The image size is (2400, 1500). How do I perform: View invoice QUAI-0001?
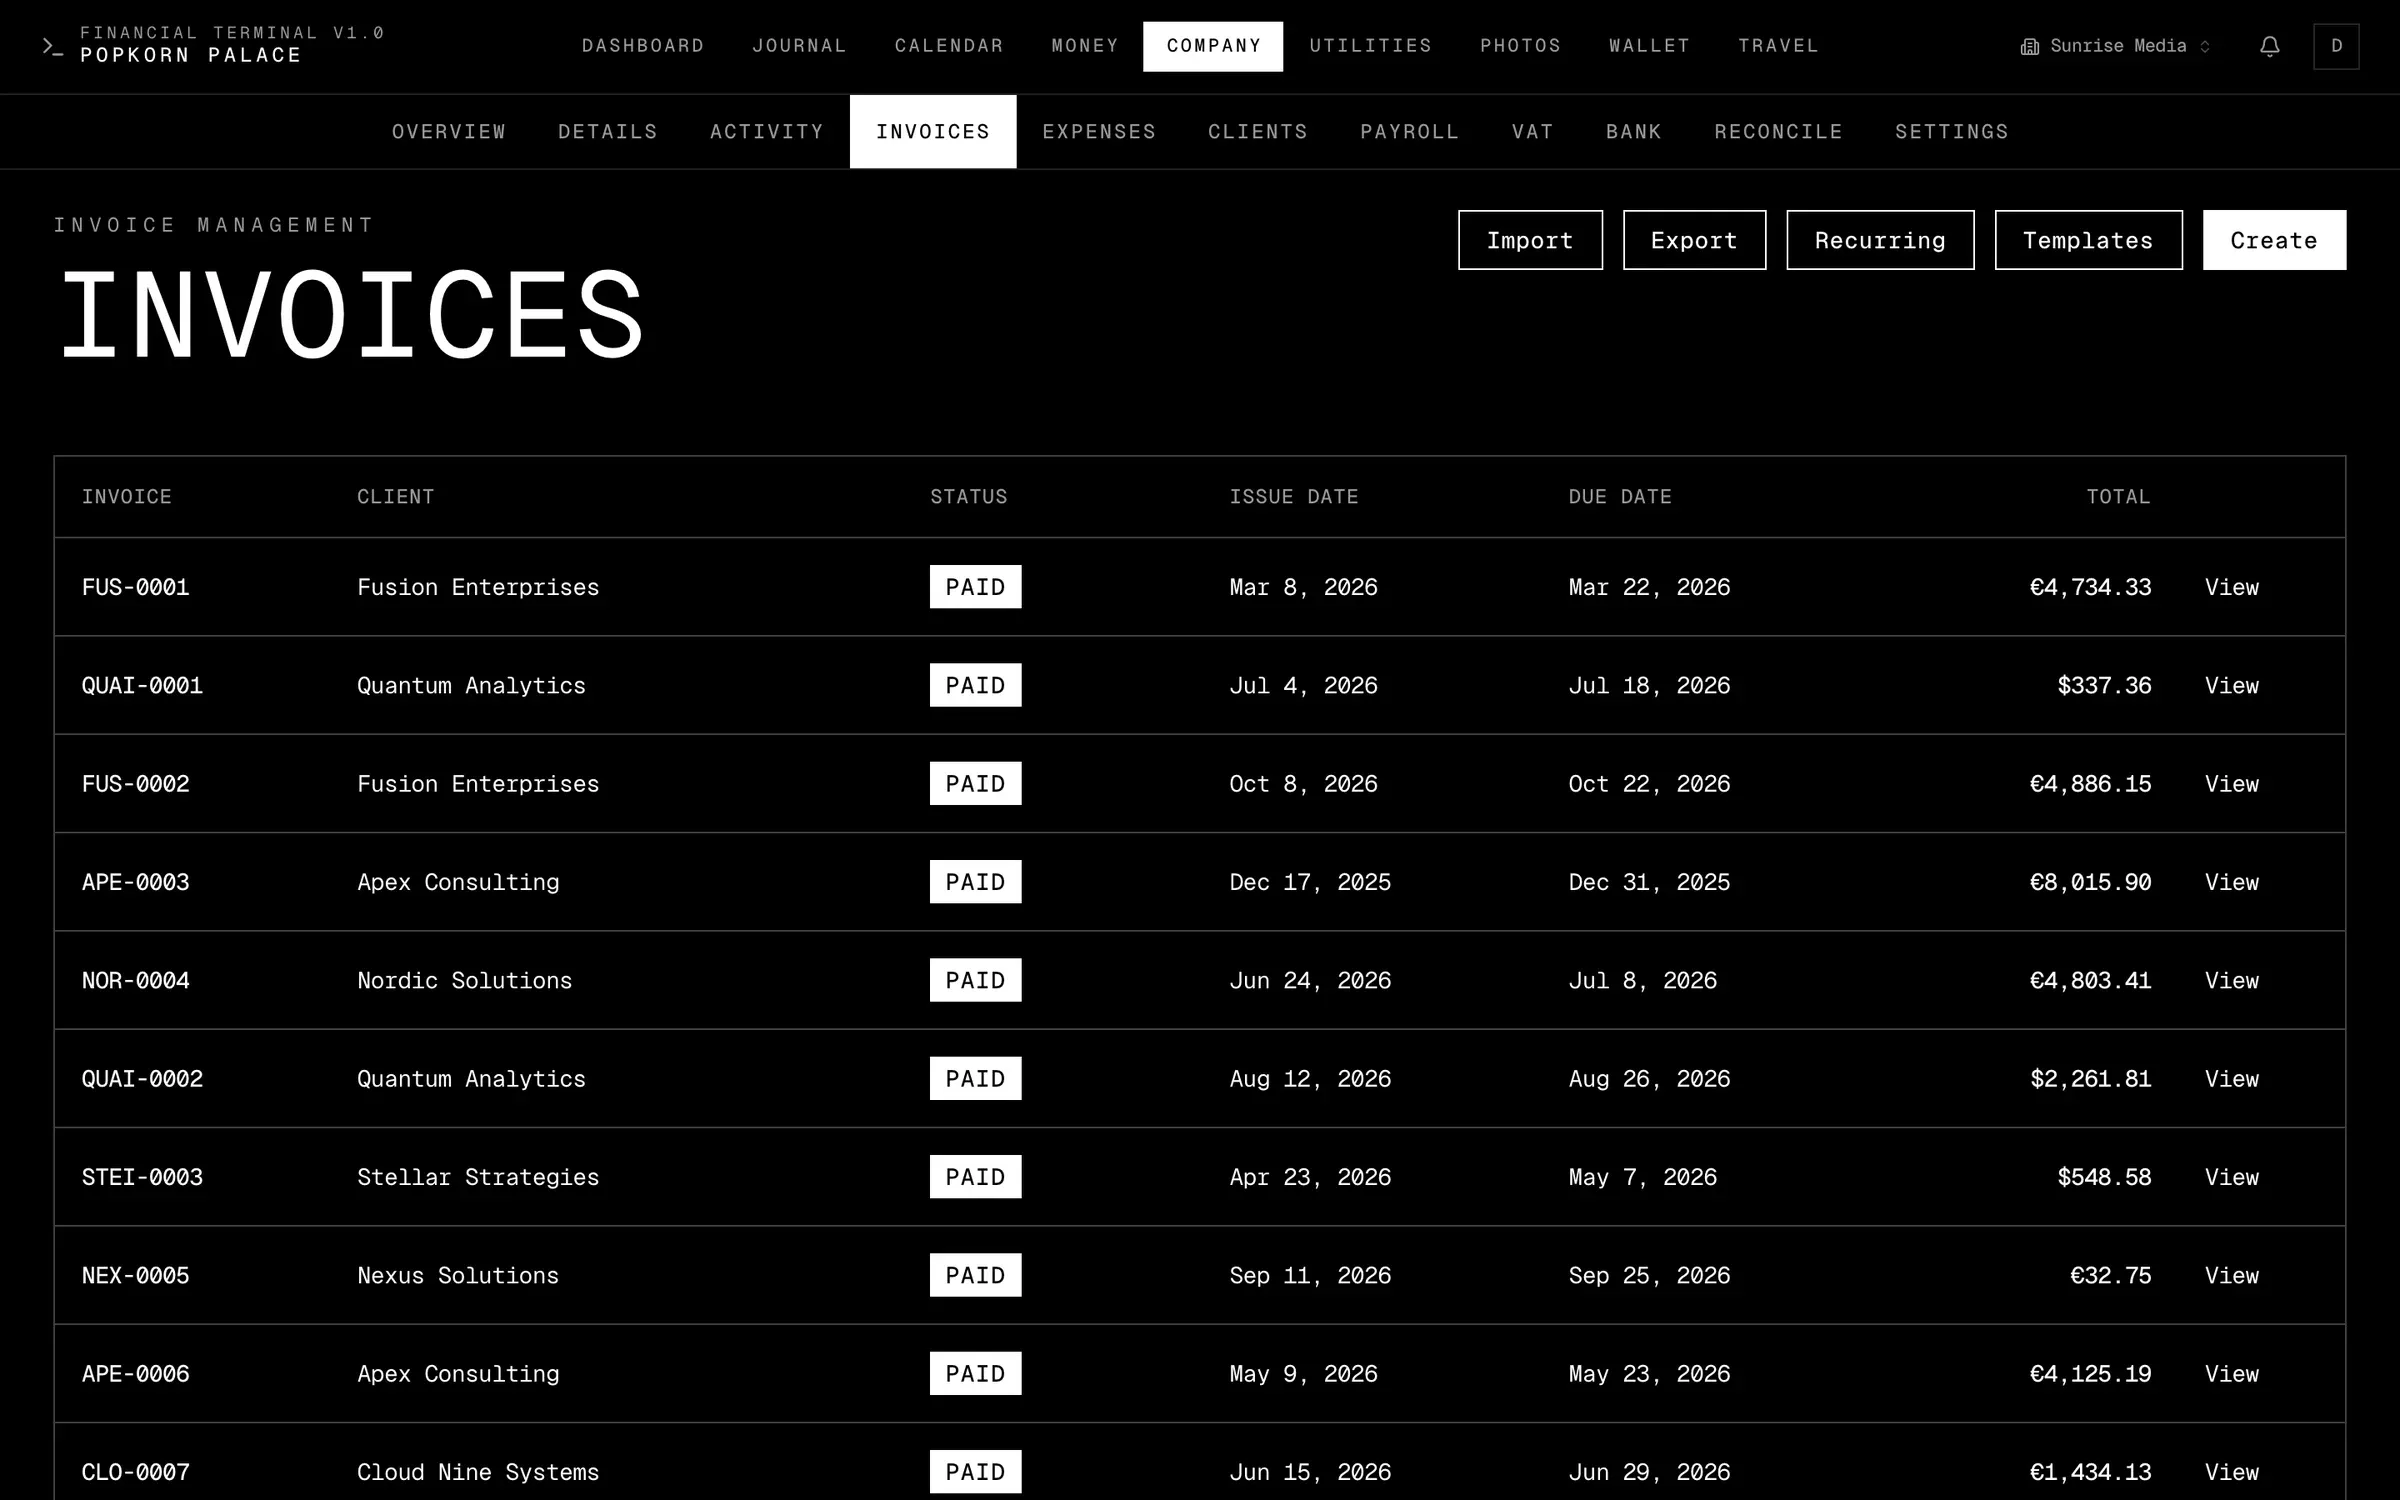pos(2232,686)
